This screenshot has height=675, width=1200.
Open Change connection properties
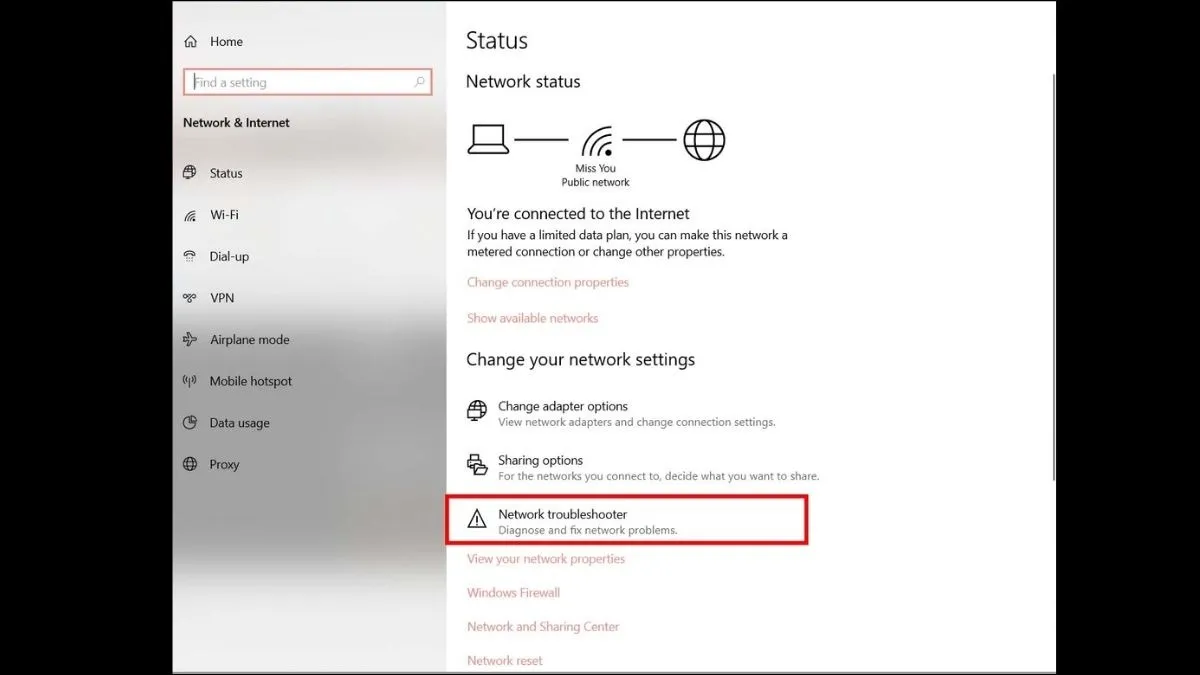[547, 282]
